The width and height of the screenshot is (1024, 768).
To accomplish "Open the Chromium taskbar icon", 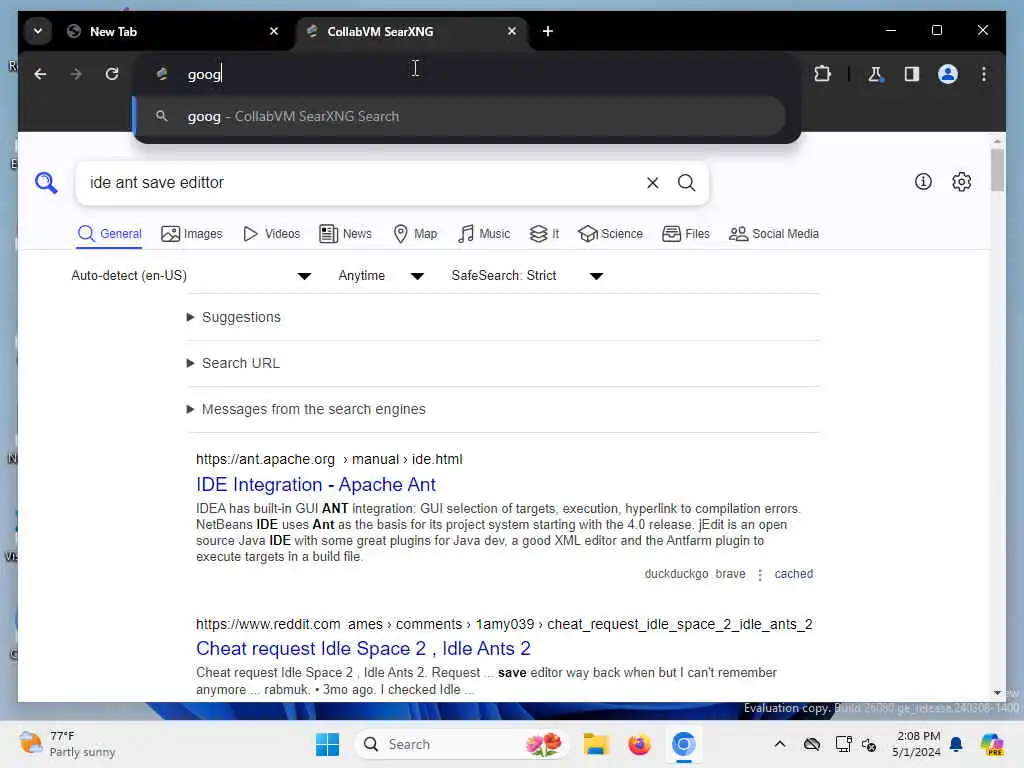I will (x=684, y=744).
